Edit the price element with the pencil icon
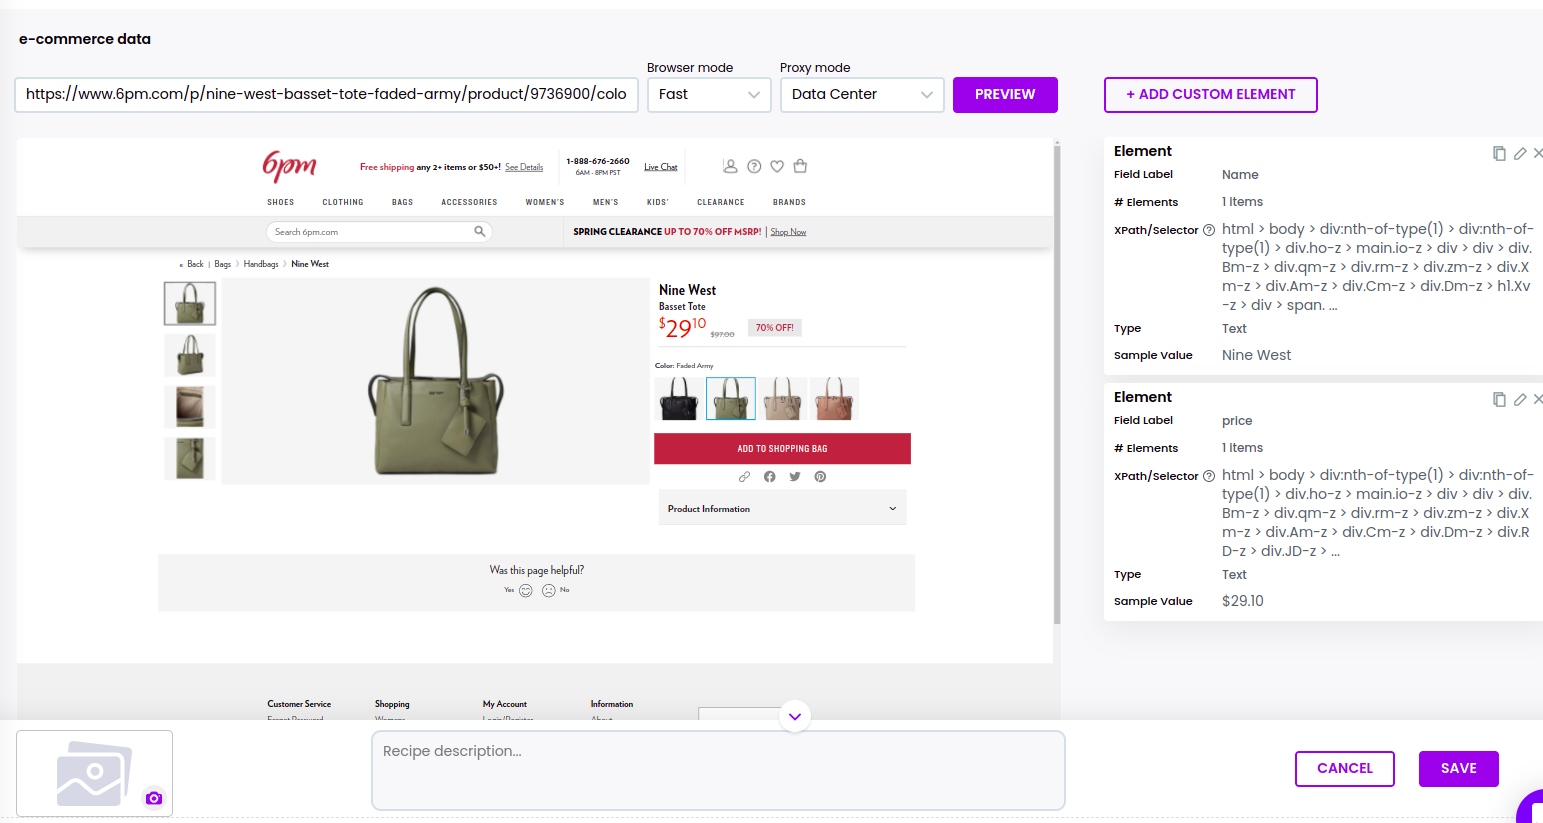This screenshot has height=823, width=1543. click(x=1520, y=399)
